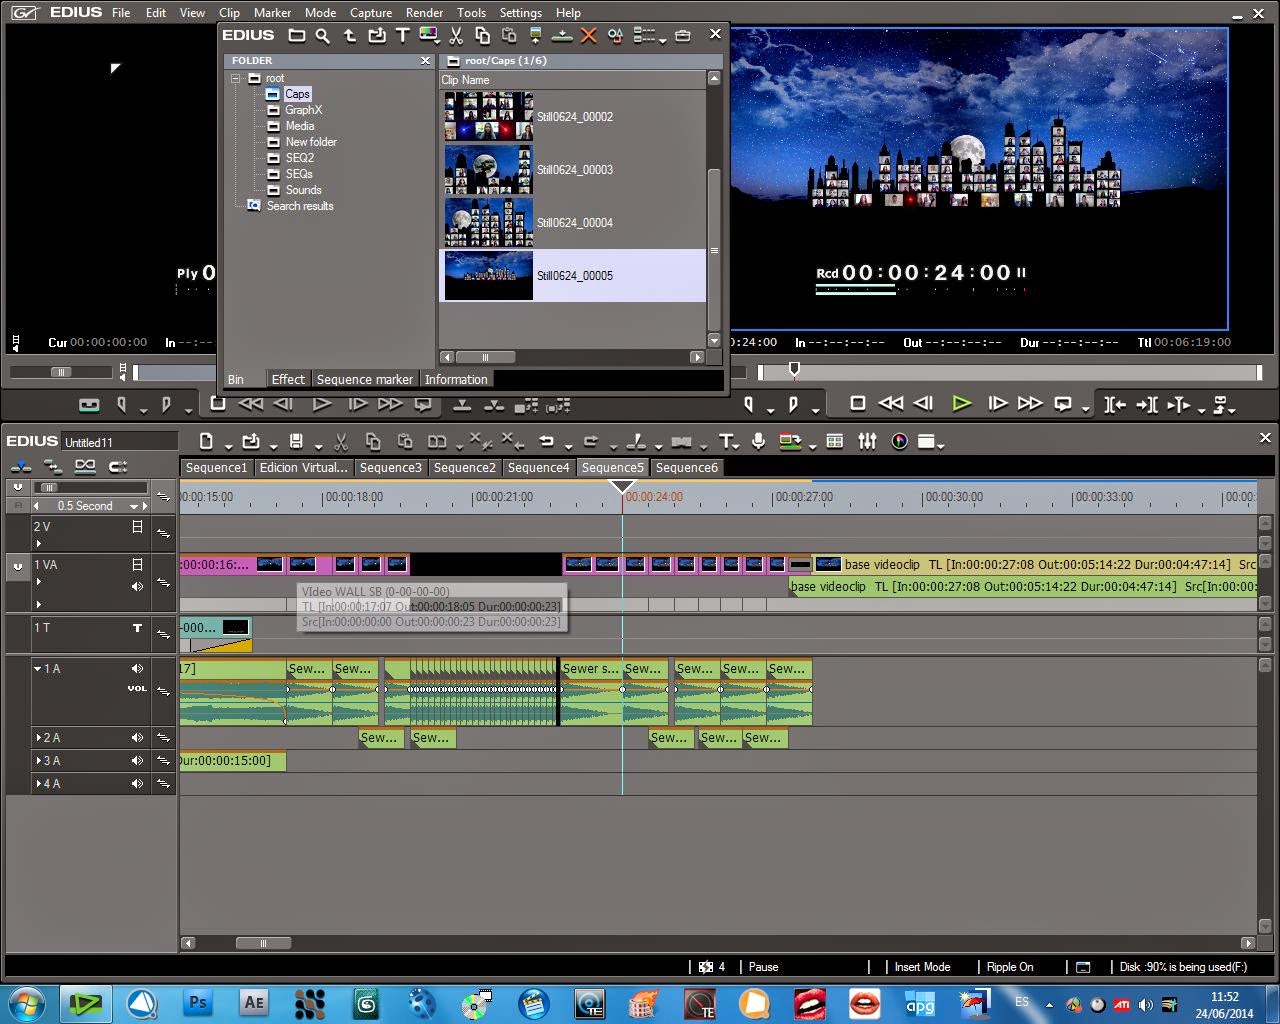
Task: Open Photoshop from the Windows taskbar
Action: tap(199, 1003)
